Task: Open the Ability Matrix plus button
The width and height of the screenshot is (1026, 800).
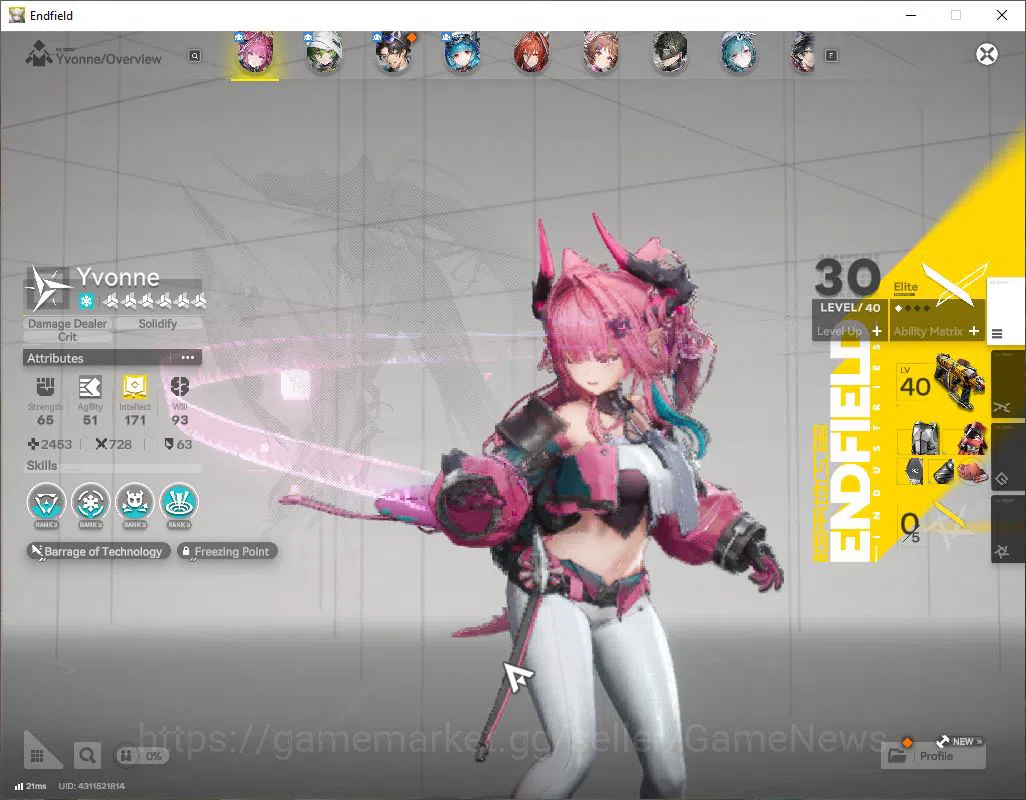Action: tap(974, 331)
